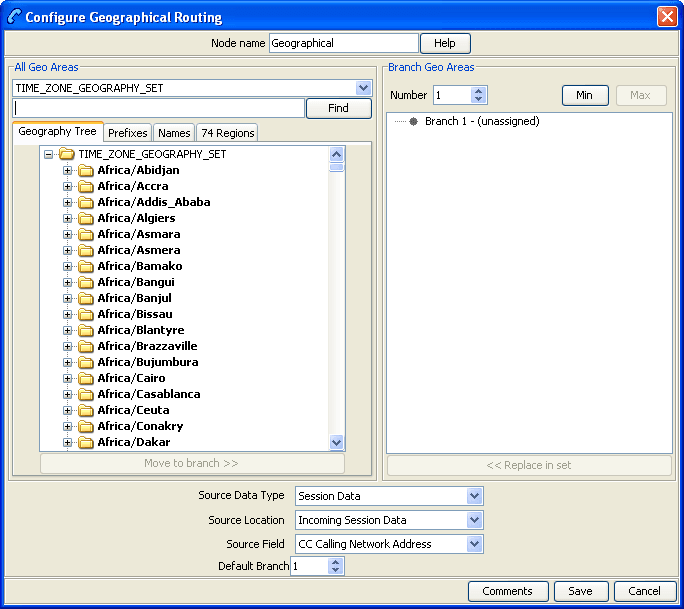Click the Africa/Dakar folder icon
684x609 pixels.
(x=86, y=442)
